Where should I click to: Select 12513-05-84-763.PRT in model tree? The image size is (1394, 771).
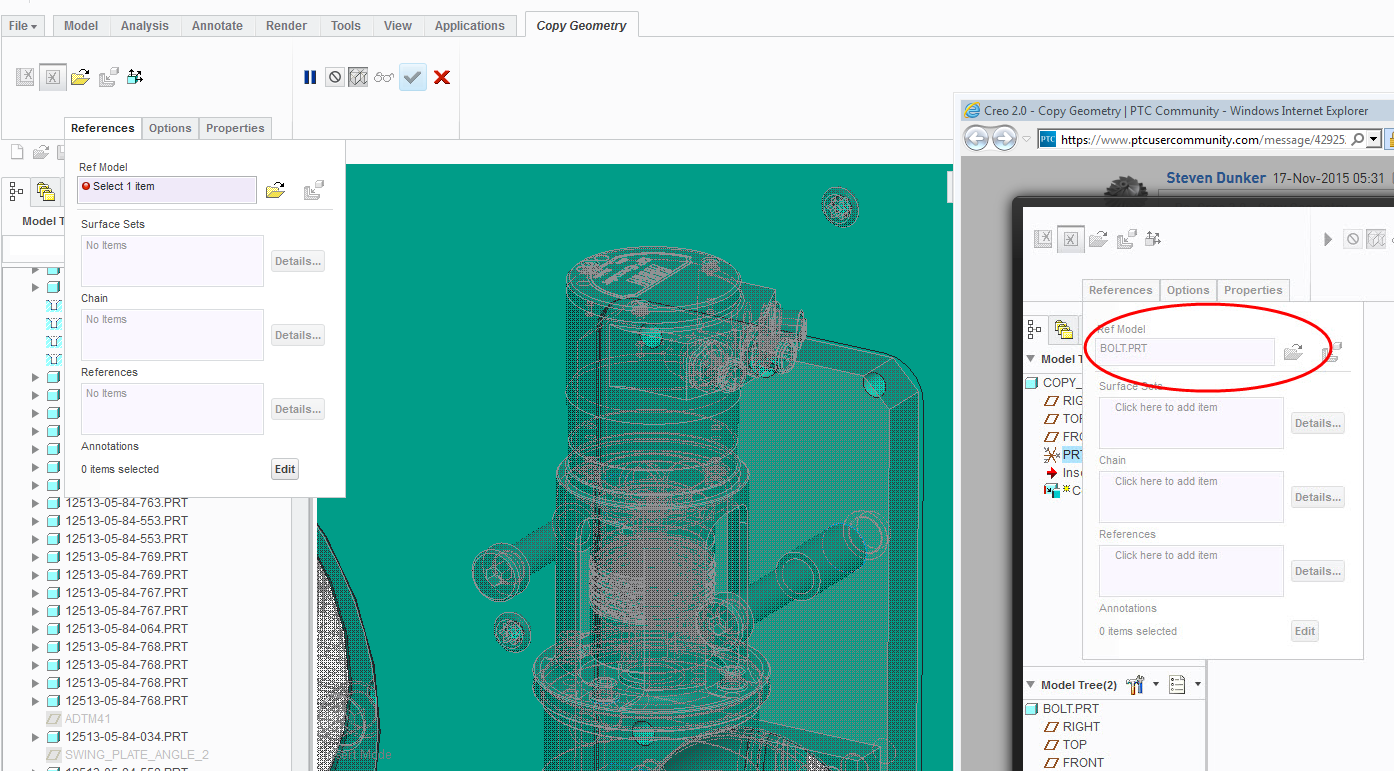[x=127, y=503]
